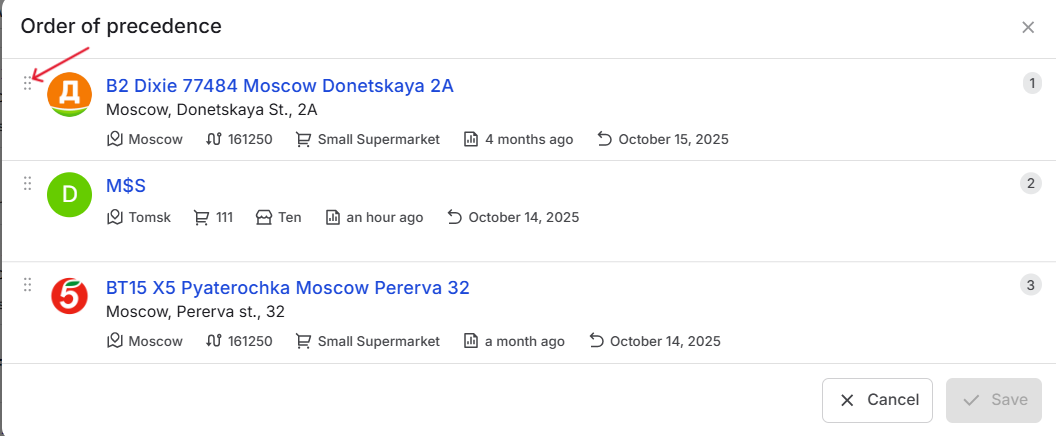Click the Dixie orange store logo
Screen dimensions: 1056x436
(70, 94)
